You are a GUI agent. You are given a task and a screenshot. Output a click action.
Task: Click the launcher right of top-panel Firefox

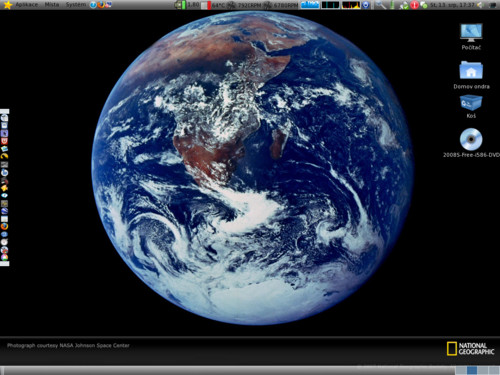[108, 5]
